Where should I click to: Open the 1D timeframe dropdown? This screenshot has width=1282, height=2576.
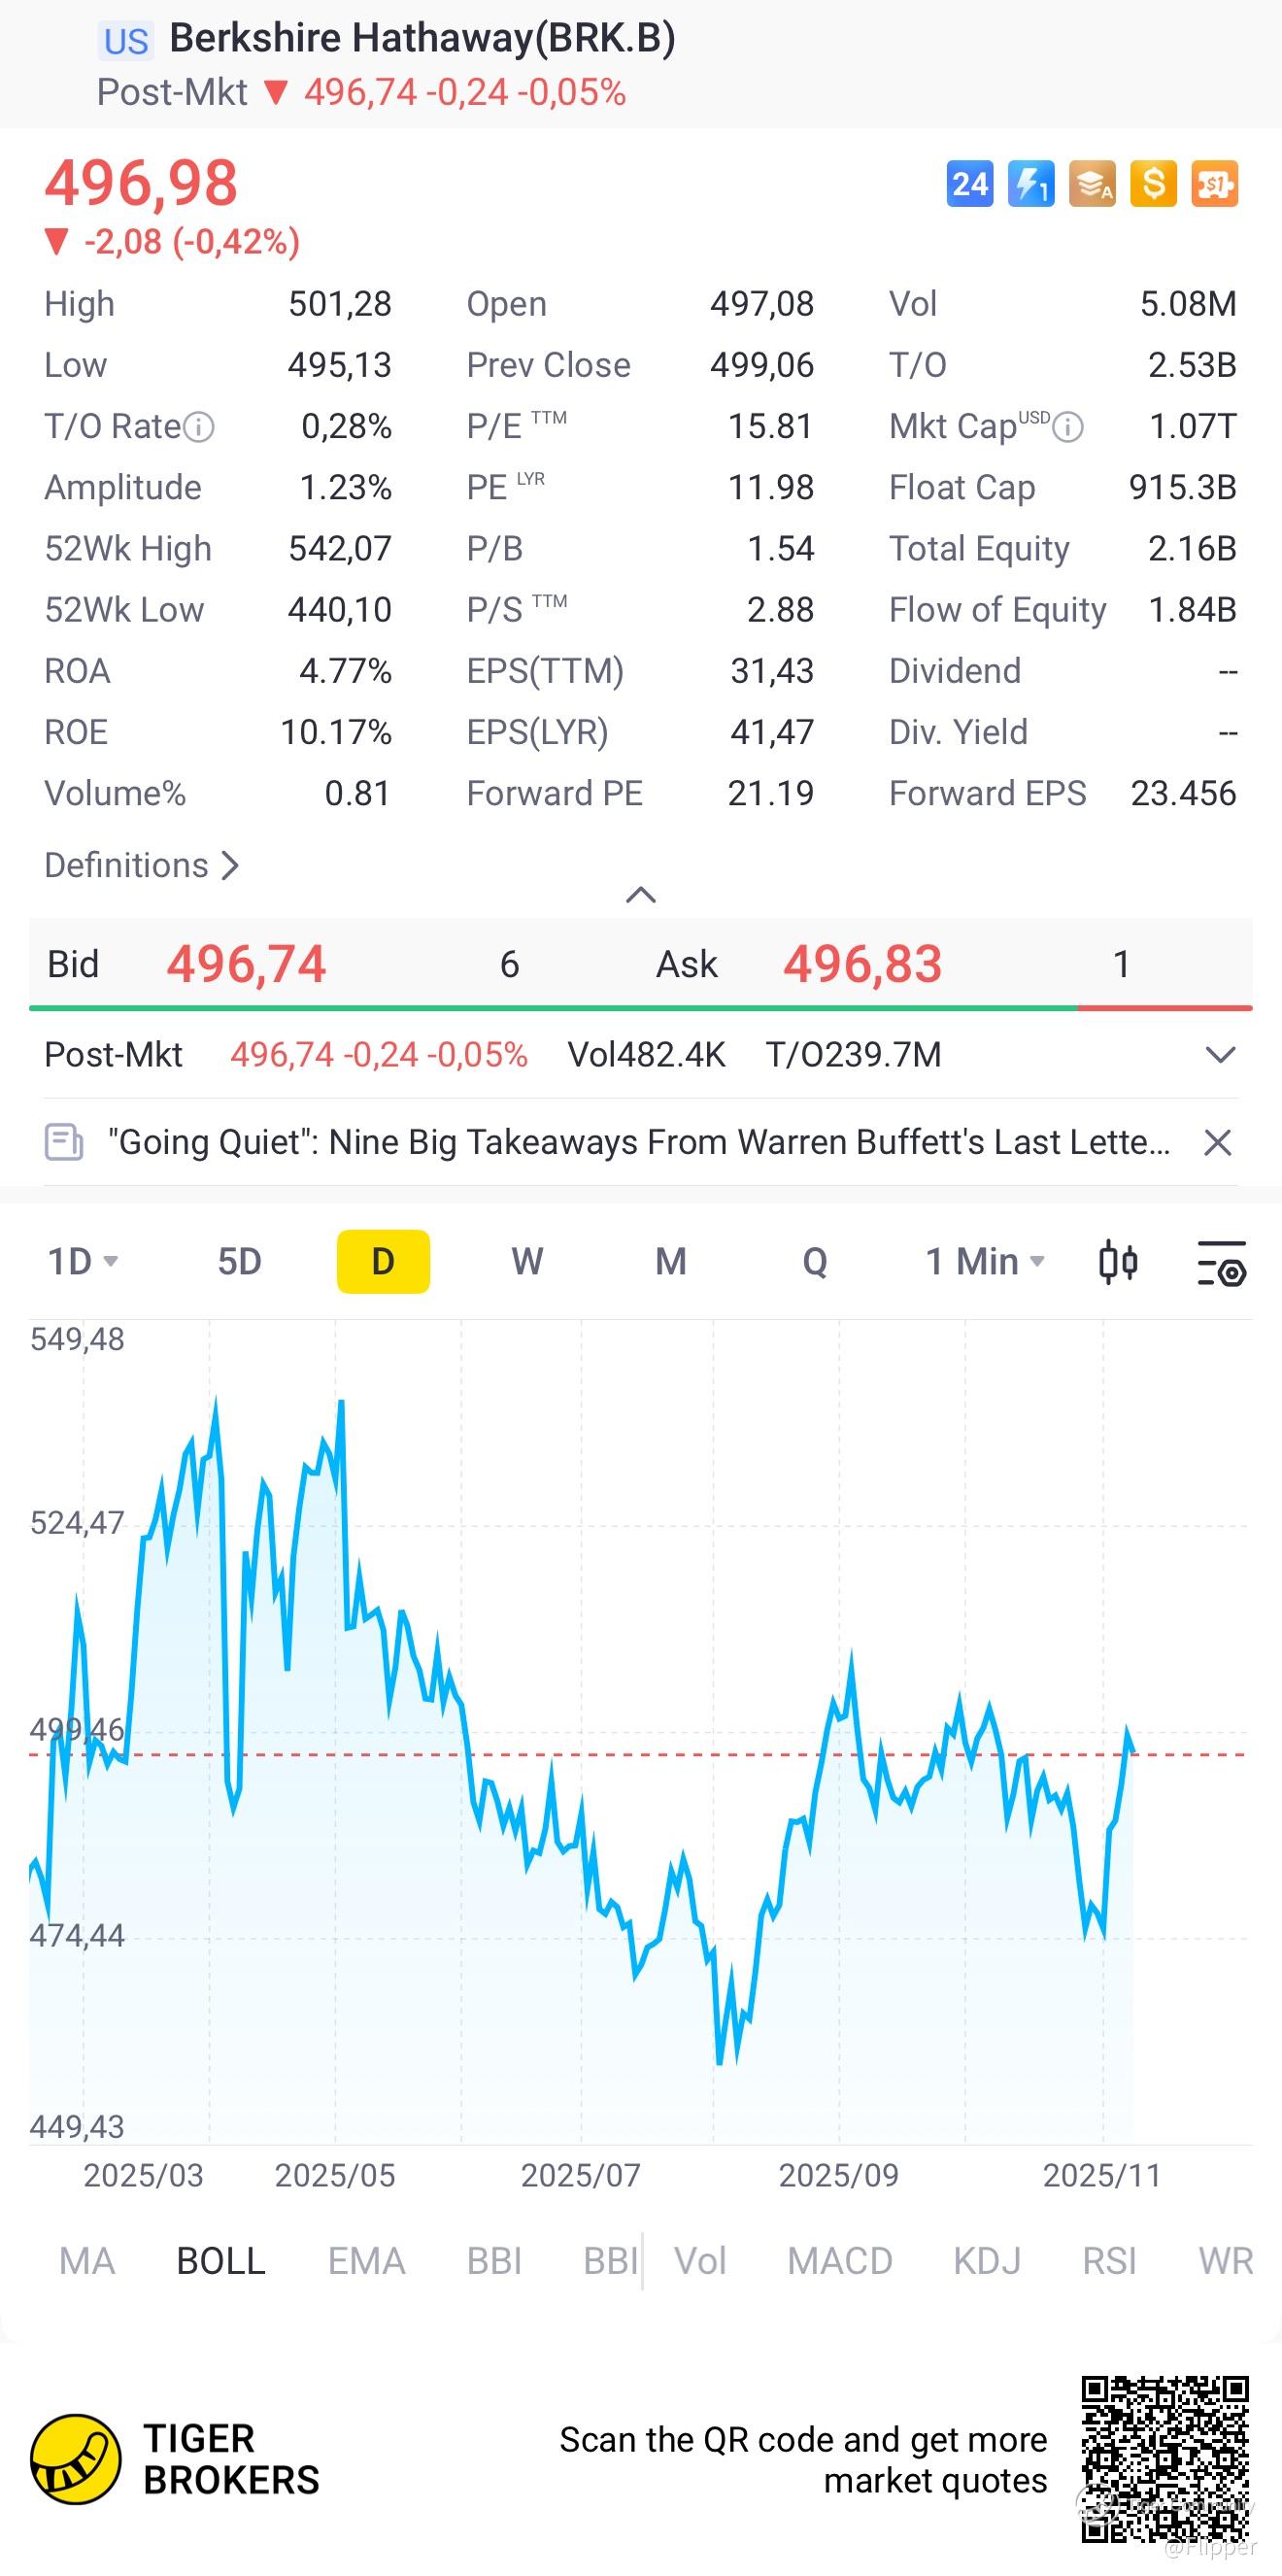[x=84, y=1262]
